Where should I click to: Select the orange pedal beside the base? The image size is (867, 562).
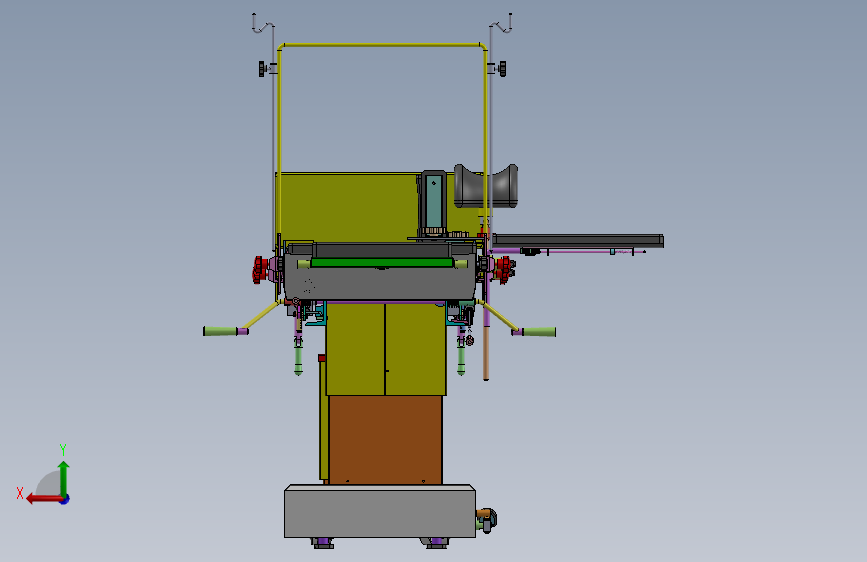click(483, 513)
